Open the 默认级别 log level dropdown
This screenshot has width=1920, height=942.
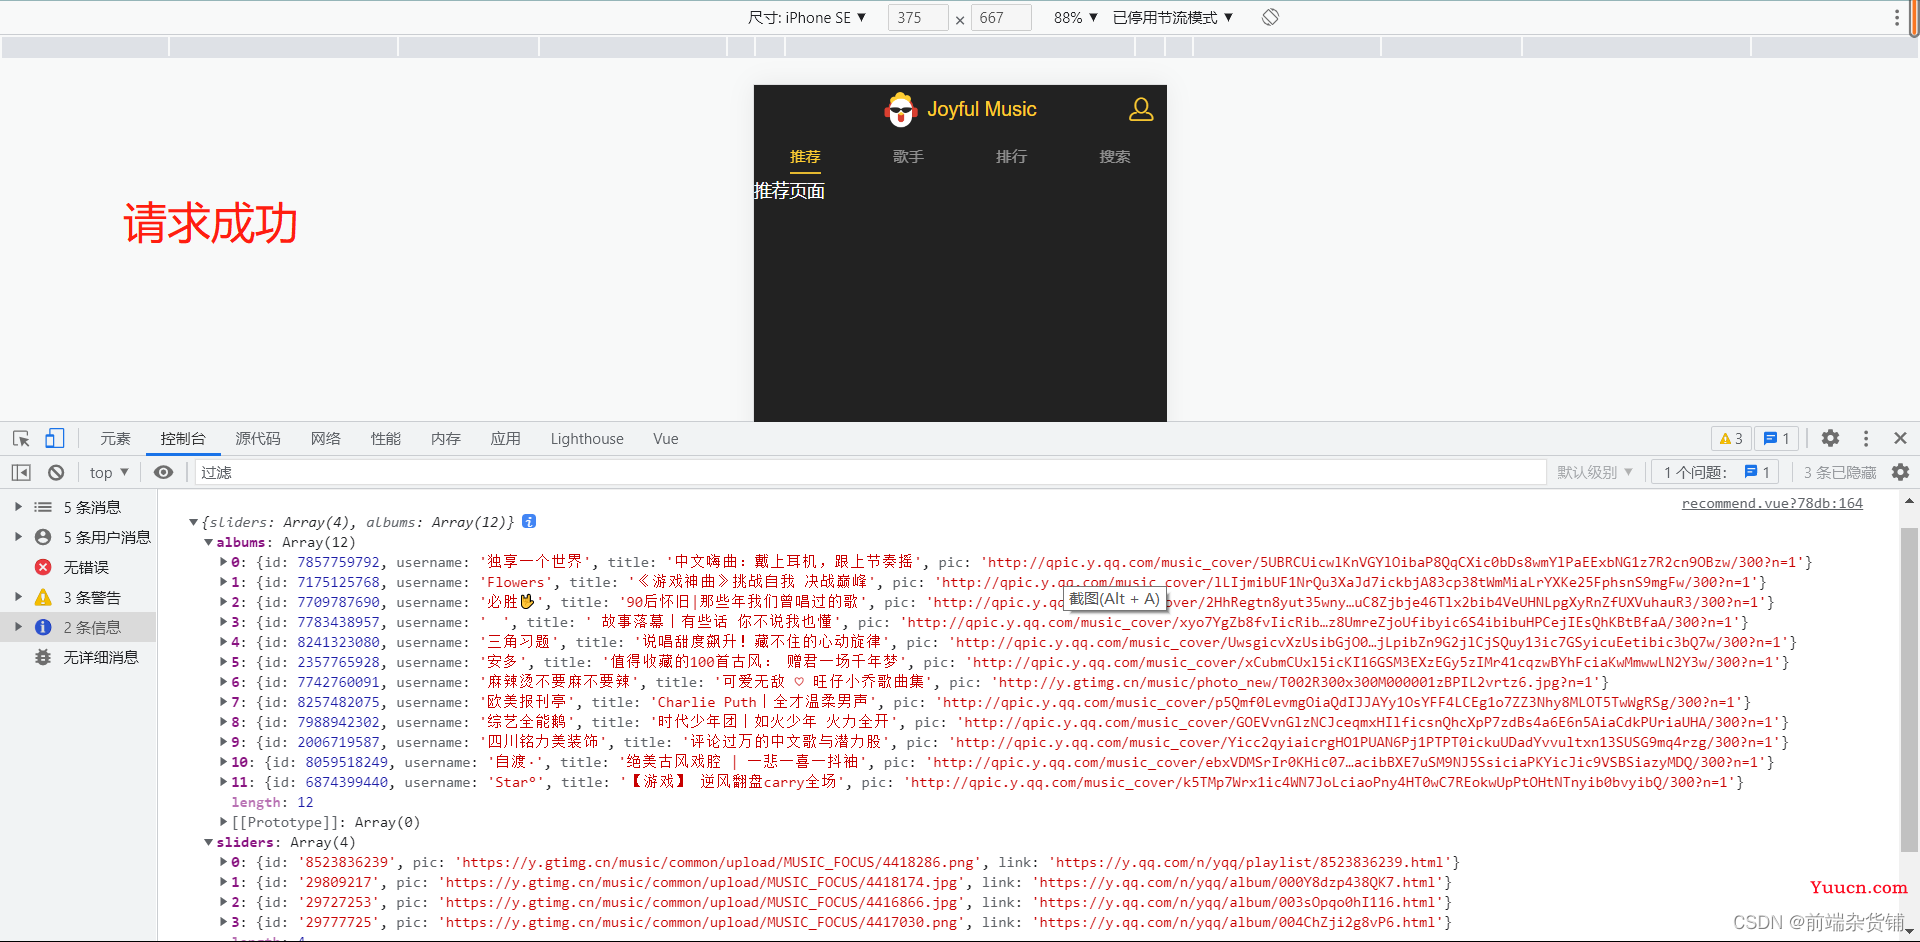click(1594, 473)
